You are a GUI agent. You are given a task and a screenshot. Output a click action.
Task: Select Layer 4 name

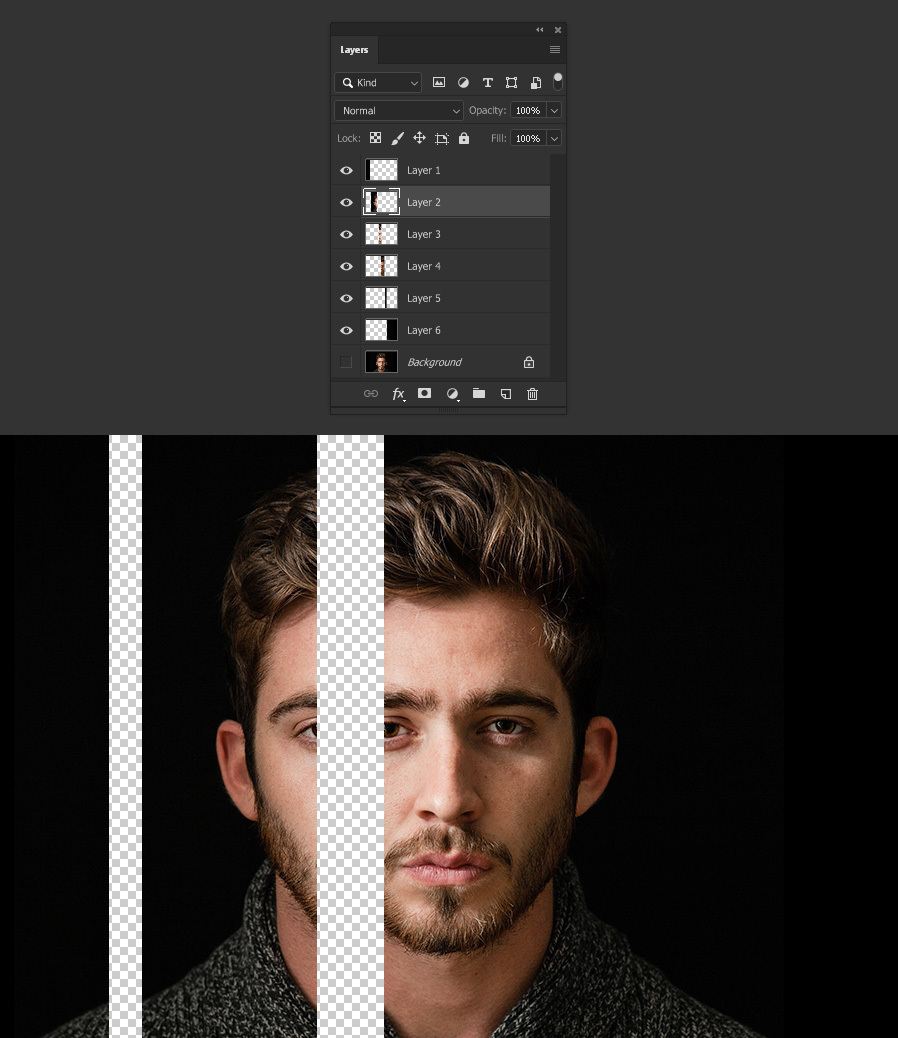(x=424, y=266)
